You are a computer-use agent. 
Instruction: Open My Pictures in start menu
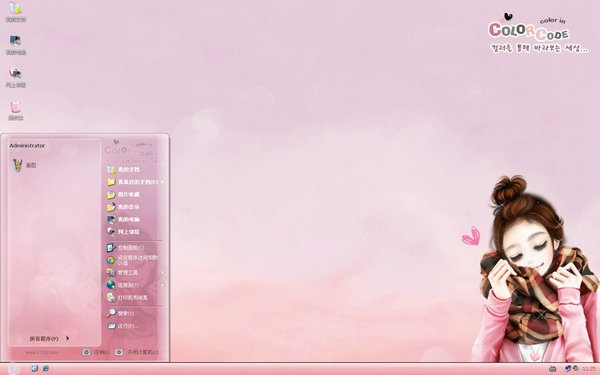(x=123, y=194)
